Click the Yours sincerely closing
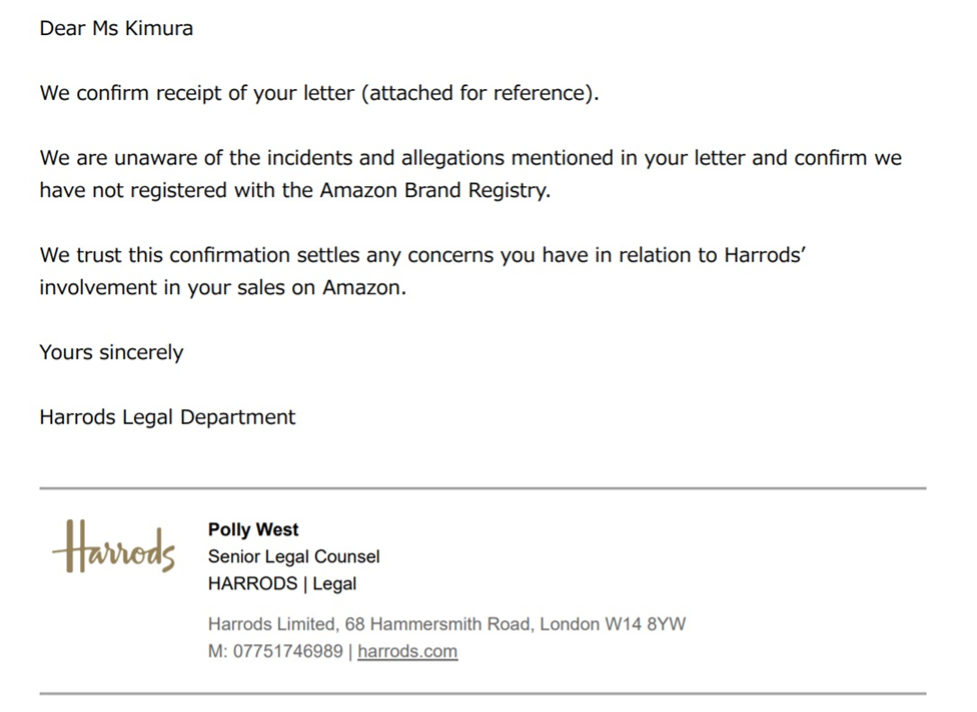This screenshot has height=712, width=977. (112, 353)
